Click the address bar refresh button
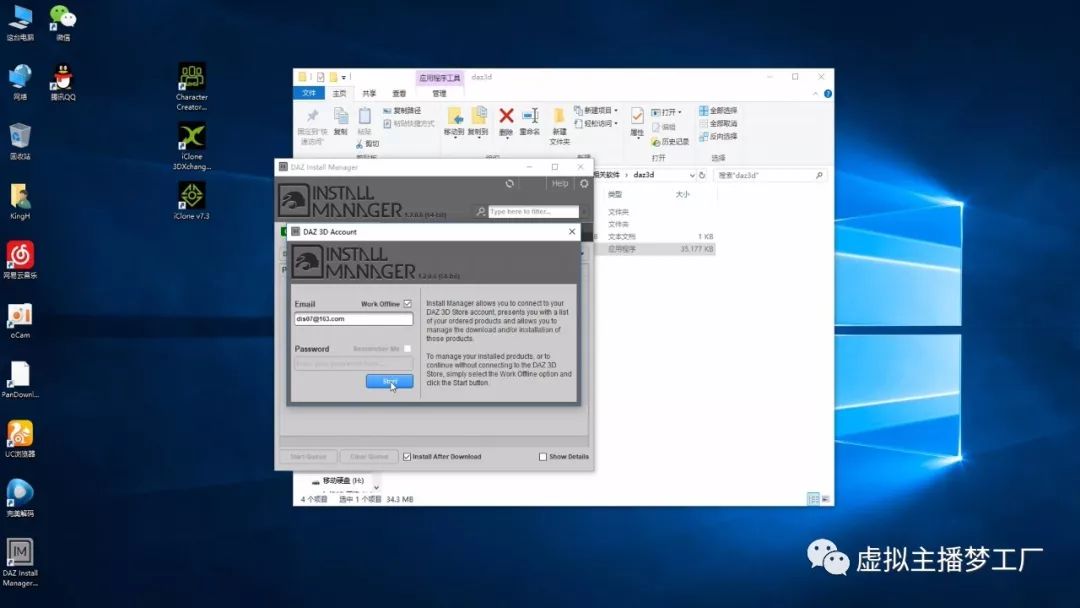Viewport: 1080px width, 608px height. click(x=703, y=176)
